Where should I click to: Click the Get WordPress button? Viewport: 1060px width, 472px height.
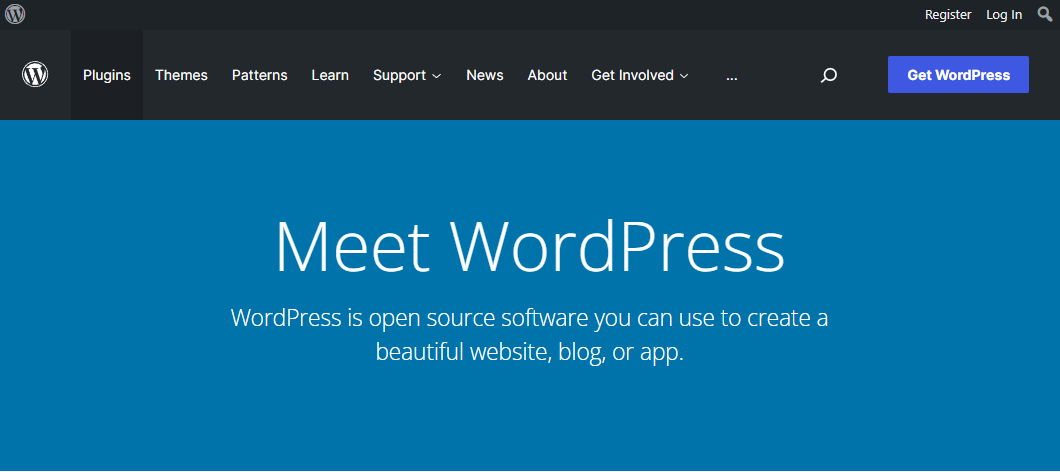click(959, 74)
